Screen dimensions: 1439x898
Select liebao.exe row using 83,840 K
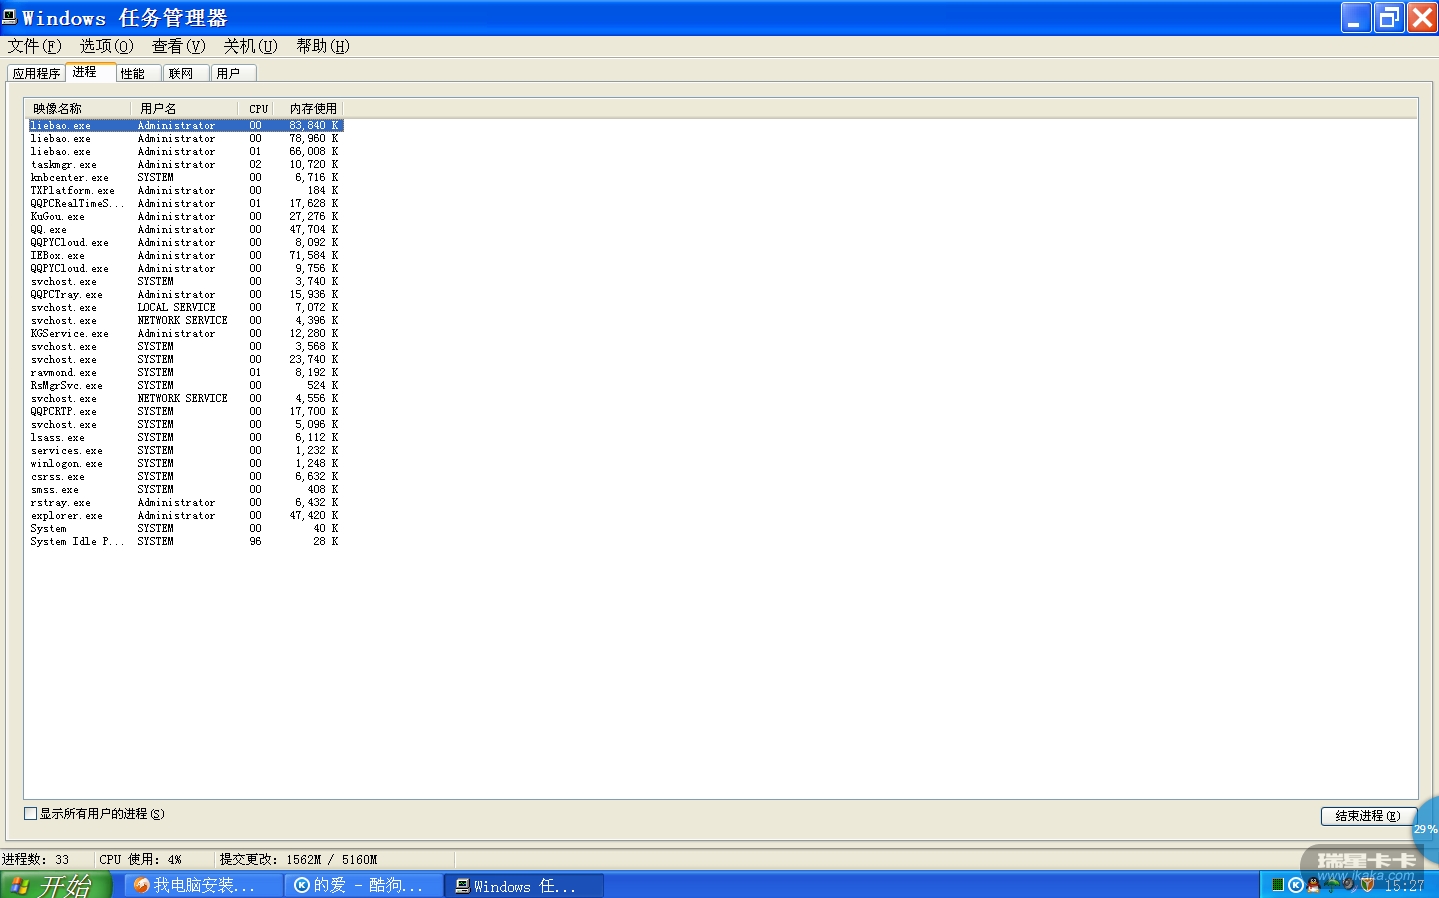pyautogui.click(x=185, y=125)
